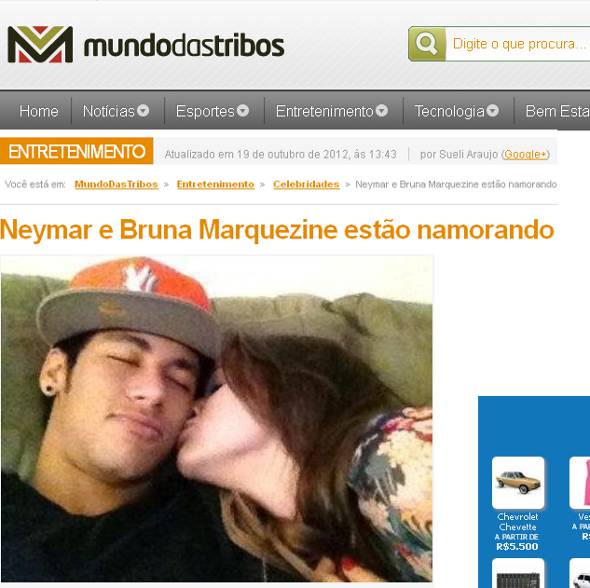This screenshot has width=590, height=588.
Task: Open the Bem Estar menu item
Action: (558, 111)
